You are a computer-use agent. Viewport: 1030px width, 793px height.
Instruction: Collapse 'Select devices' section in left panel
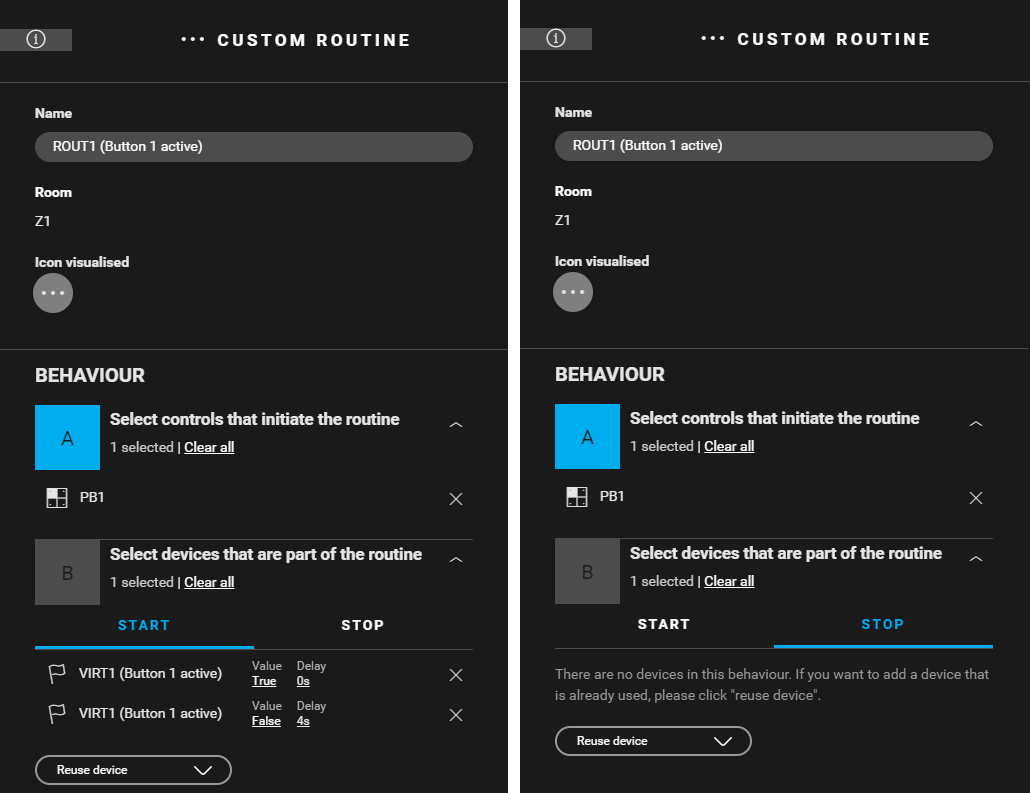(456, 560)
